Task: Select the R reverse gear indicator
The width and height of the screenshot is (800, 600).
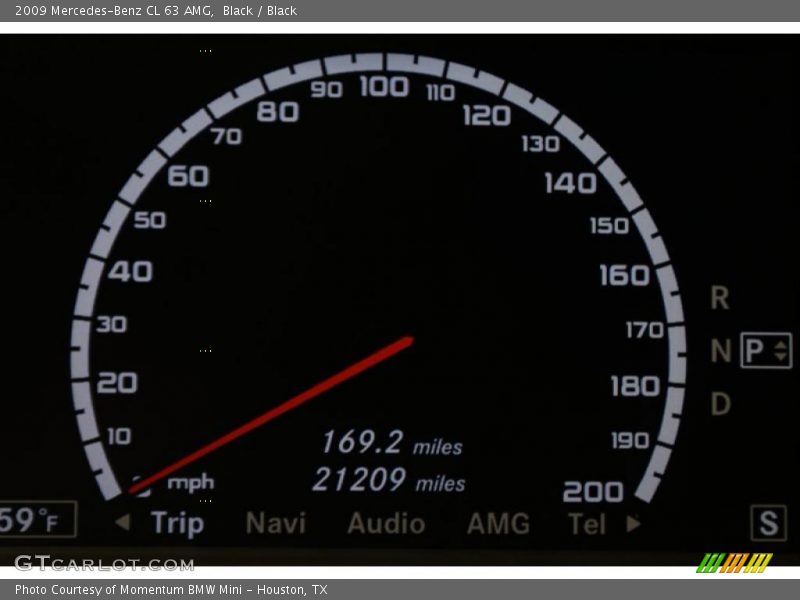Action: pyautogui.click(x=720, y=298)
